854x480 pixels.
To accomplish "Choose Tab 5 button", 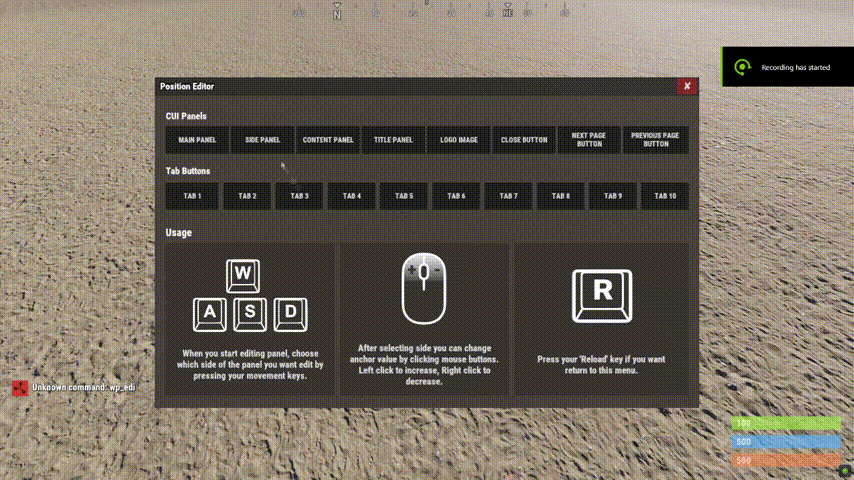I will 404,196.
